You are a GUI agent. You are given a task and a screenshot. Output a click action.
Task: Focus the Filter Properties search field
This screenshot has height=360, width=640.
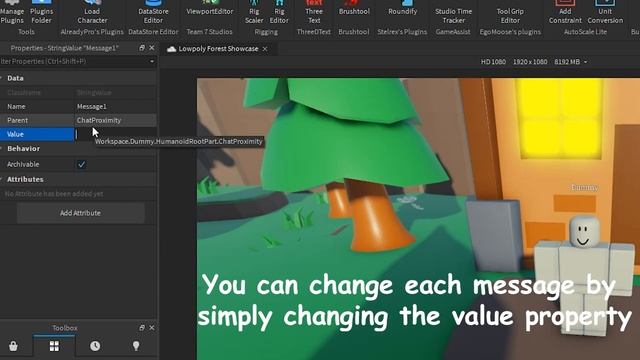coord(74,61)
